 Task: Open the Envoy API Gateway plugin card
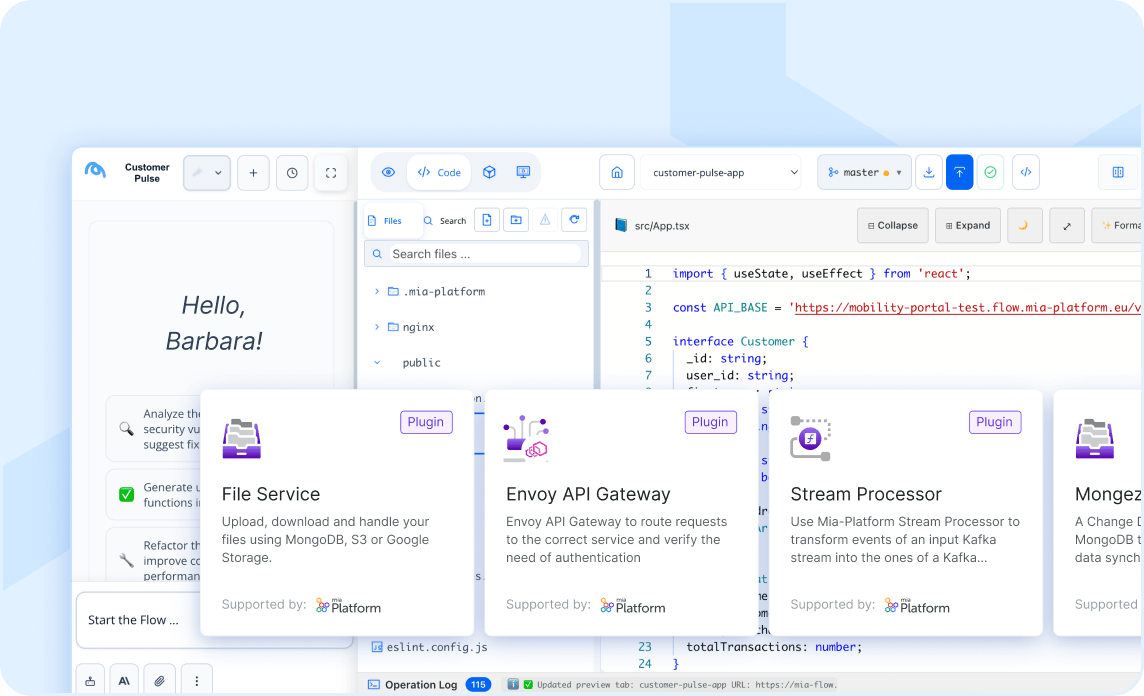point(622,513)
